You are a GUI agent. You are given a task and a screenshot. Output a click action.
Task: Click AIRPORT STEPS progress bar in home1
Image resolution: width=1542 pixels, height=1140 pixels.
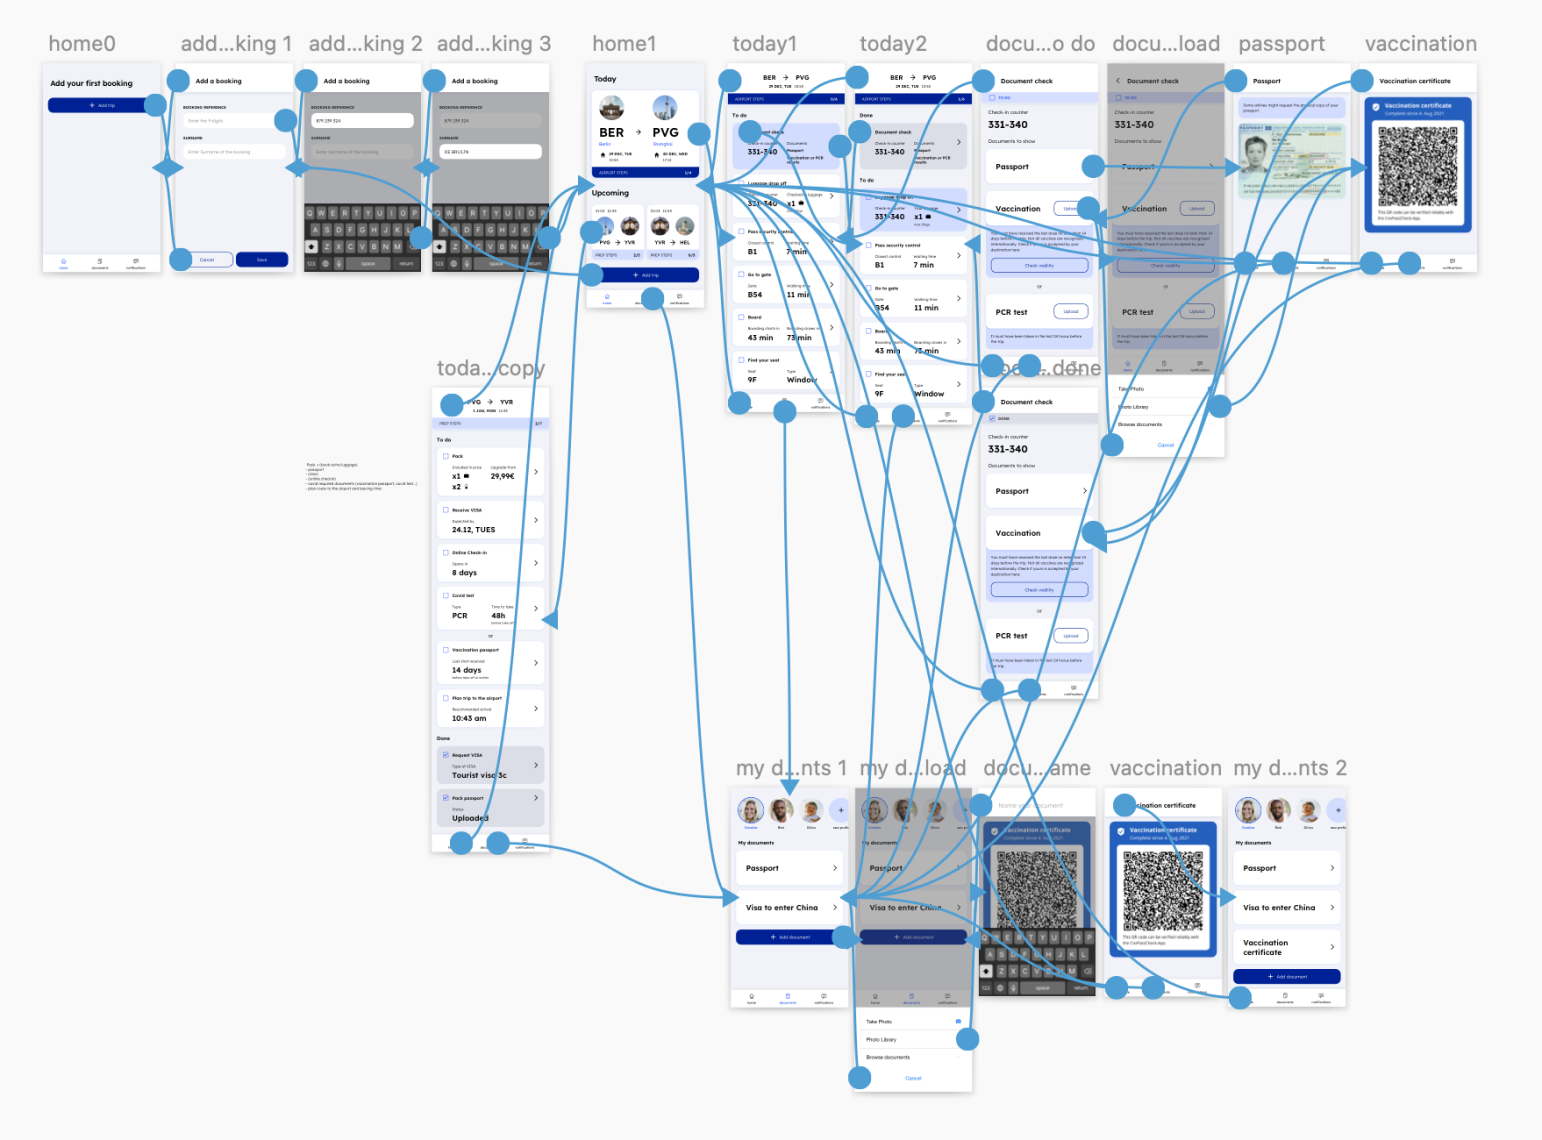pos(645,172)
